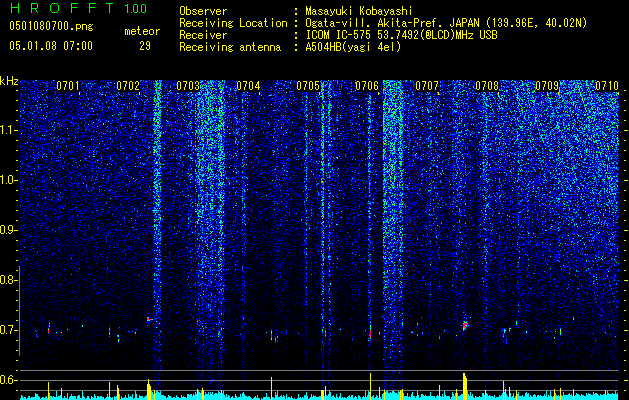The image size is (629, 400).
Task: Click the 'Receiver' field label
Action: pos(203,35)
